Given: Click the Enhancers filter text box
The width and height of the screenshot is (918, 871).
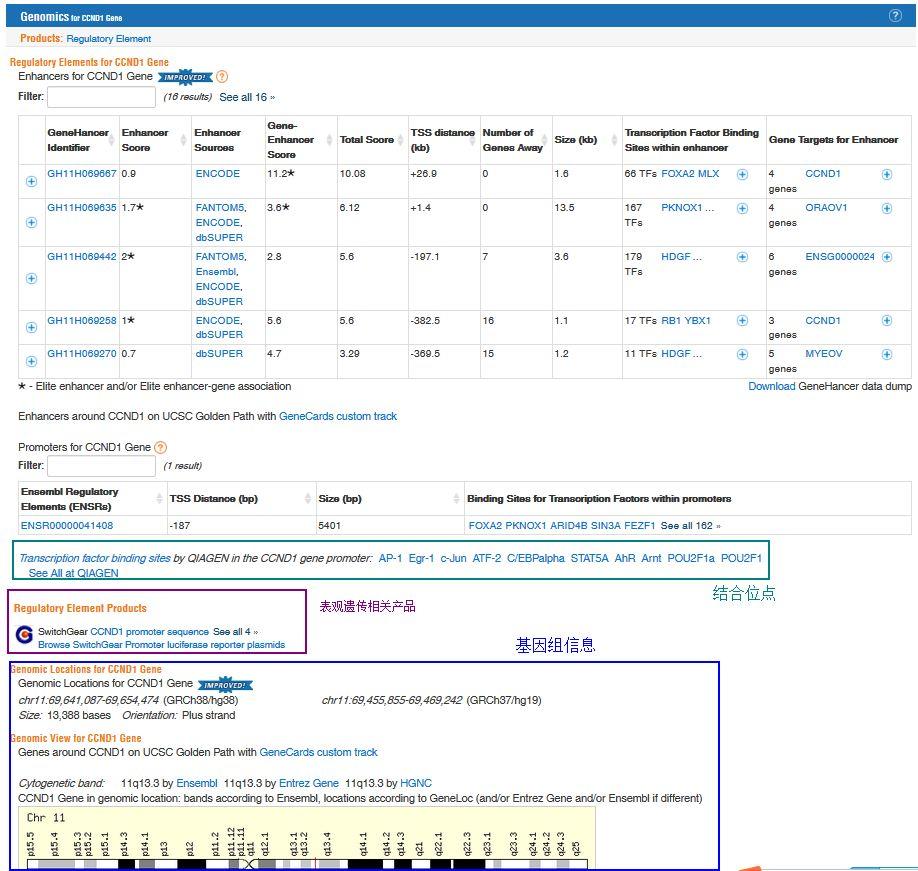Looking at the screenshot, I should pyautogui.click(x=101, y=97).
